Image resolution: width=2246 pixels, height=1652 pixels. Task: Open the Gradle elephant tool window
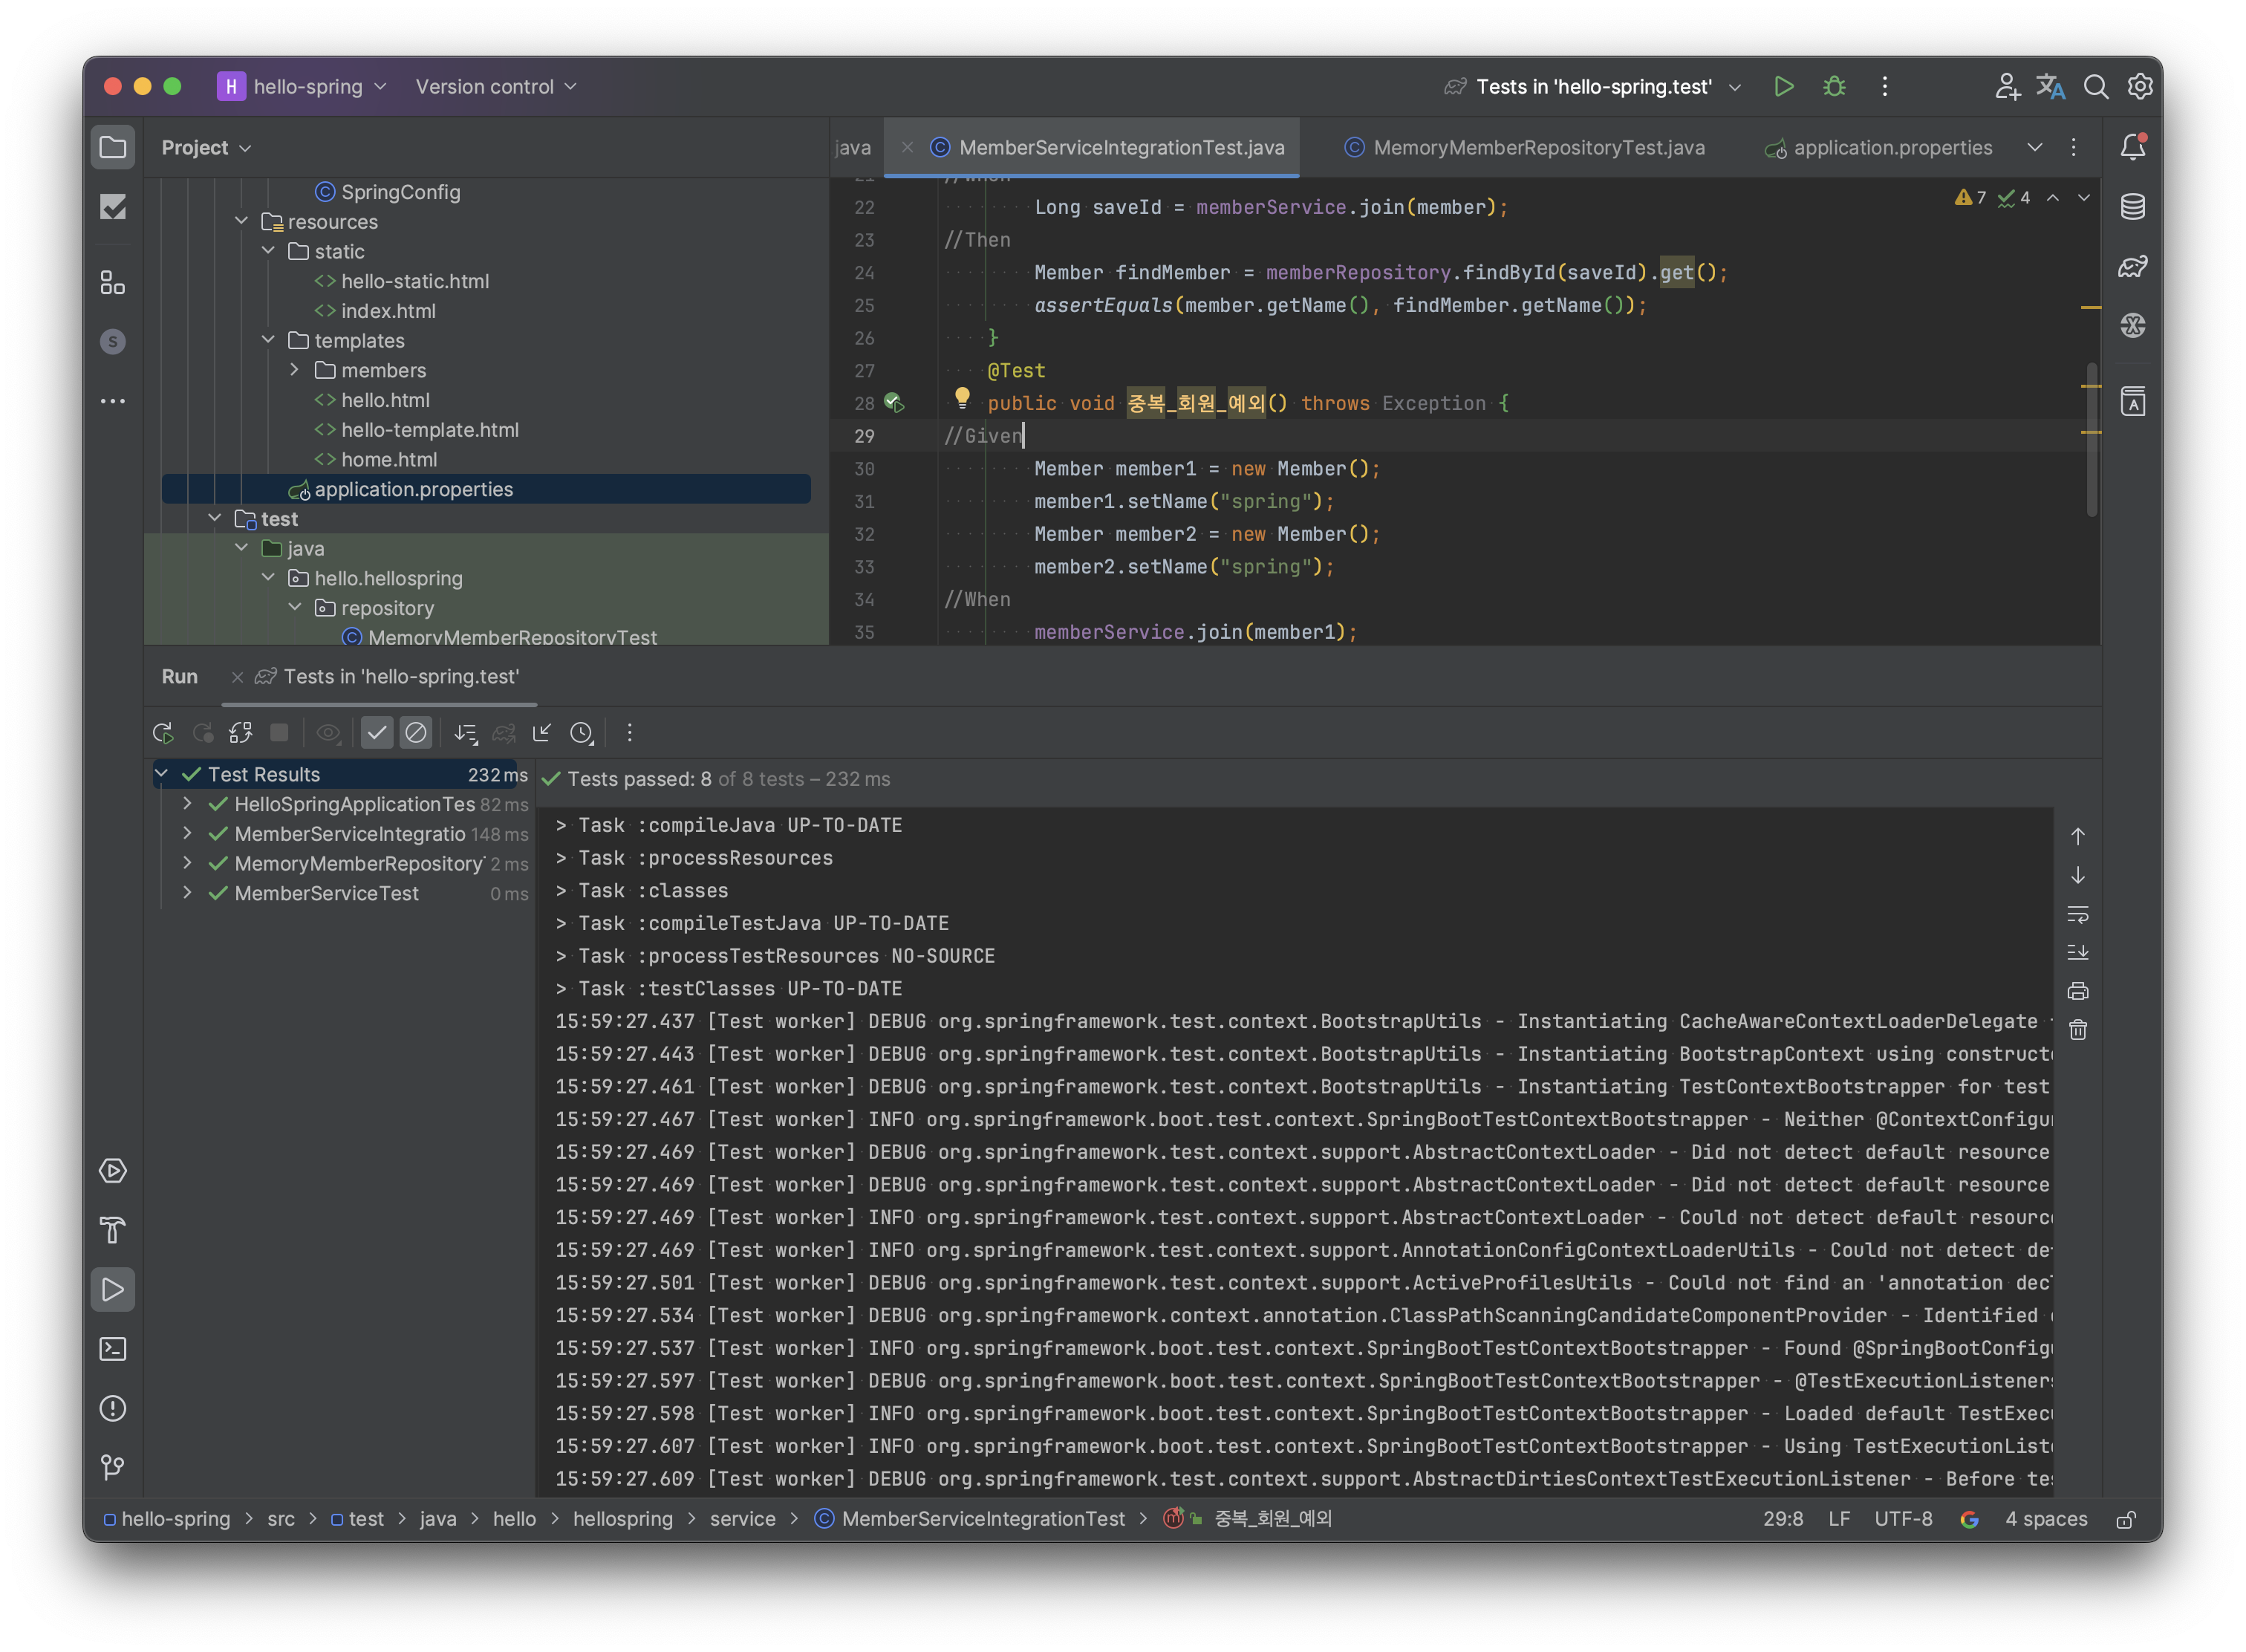2132,266
